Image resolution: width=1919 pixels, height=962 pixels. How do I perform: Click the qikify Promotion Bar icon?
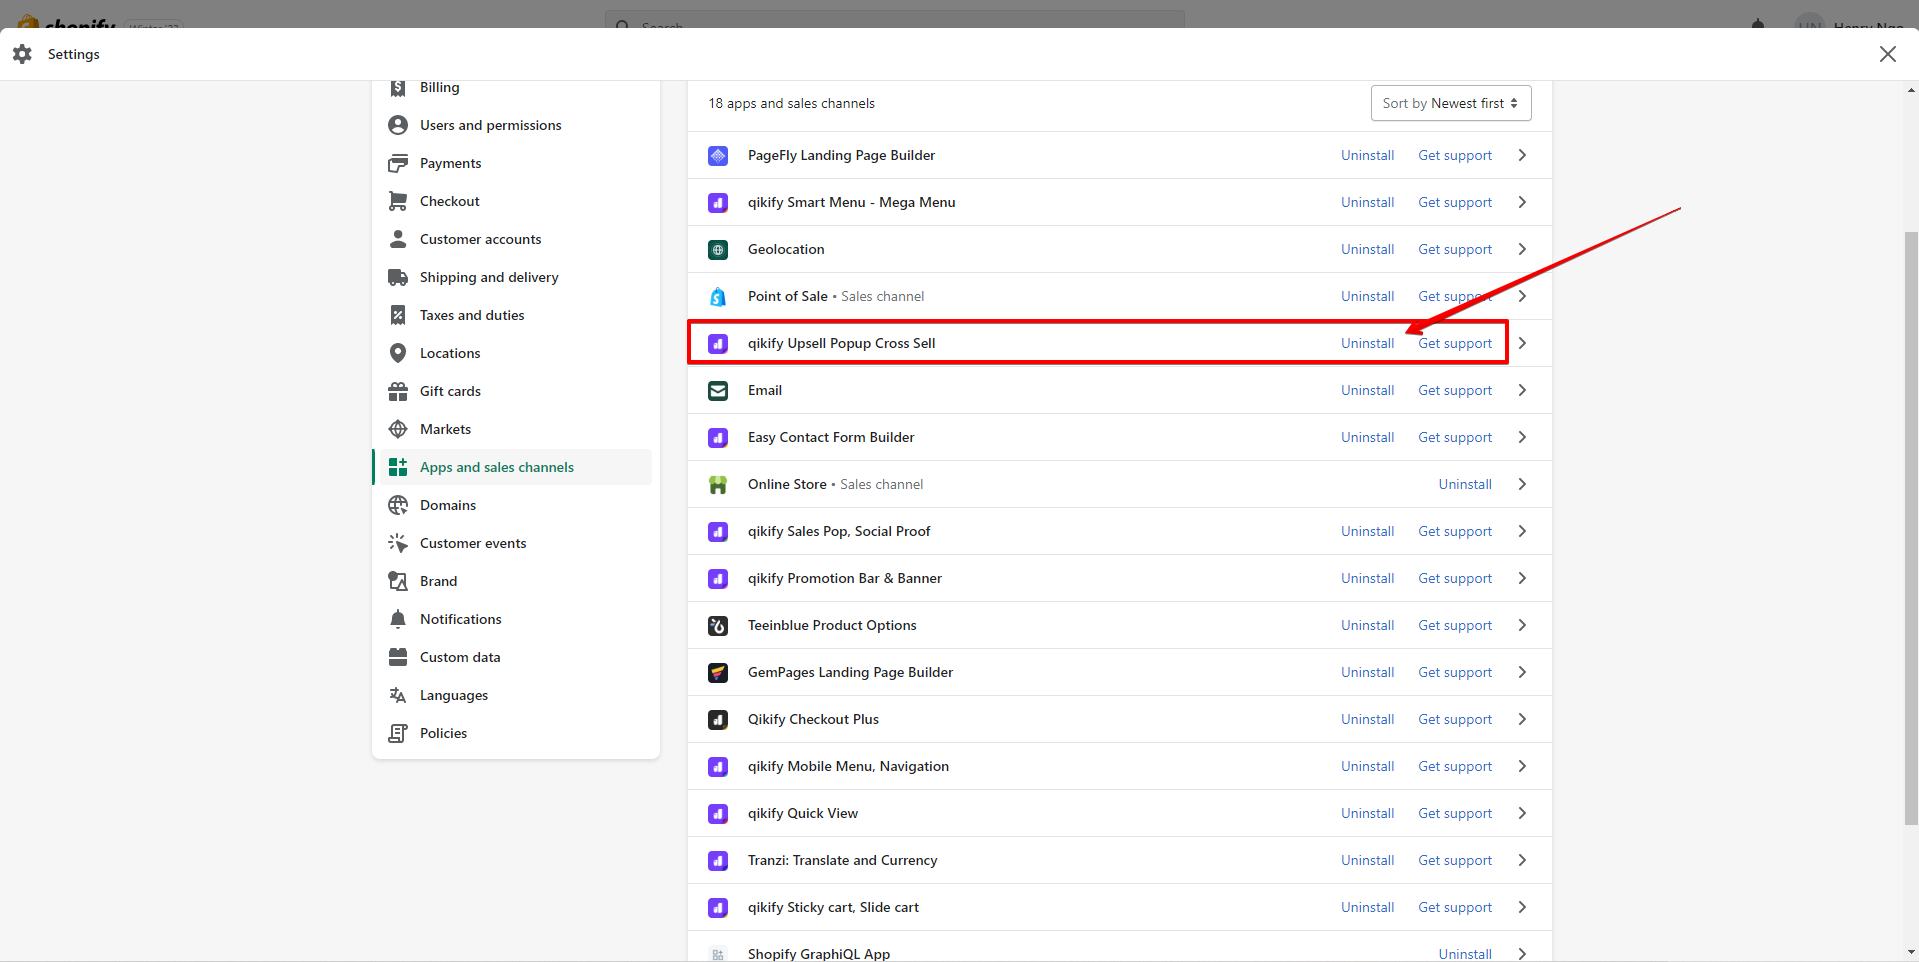click(718, 579)
